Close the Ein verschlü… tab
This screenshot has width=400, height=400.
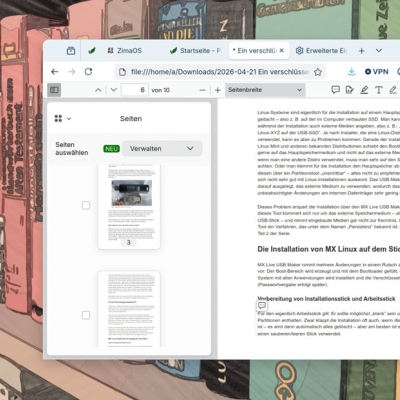[x=282, y=50]
